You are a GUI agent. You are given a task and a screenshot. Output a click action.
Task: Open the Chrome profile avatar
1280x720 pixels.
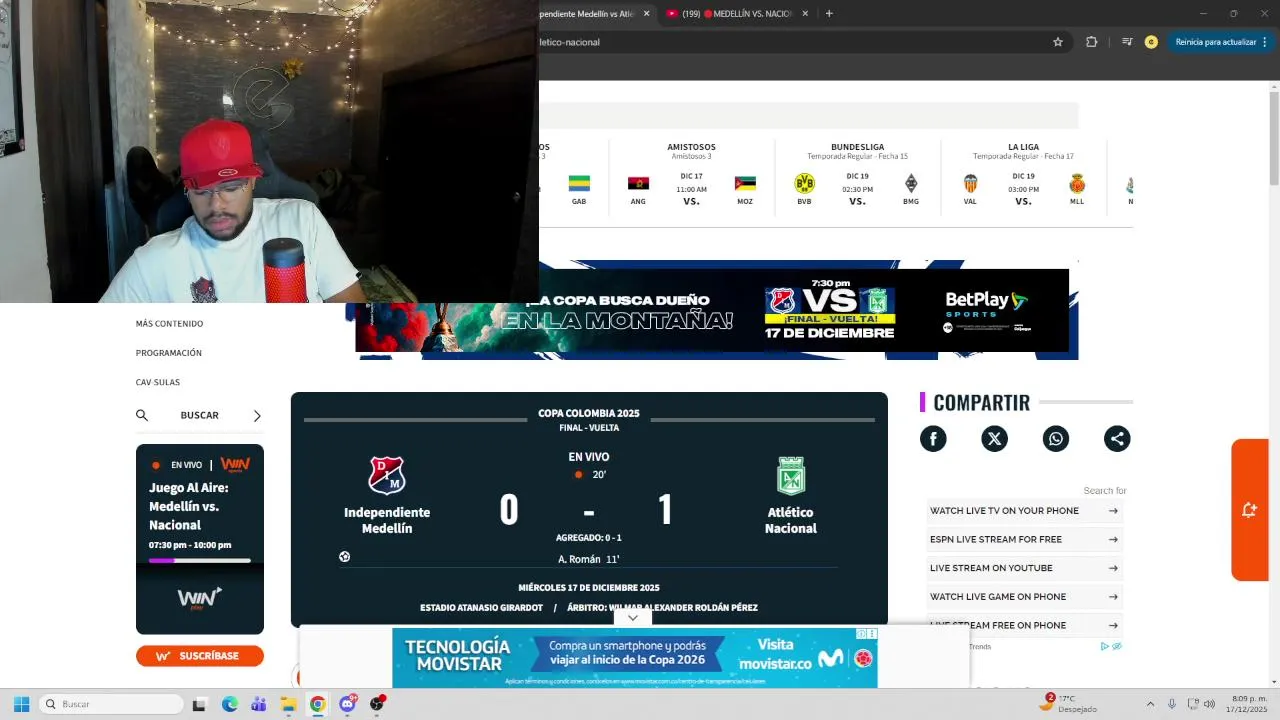[x=1151, y=42]
